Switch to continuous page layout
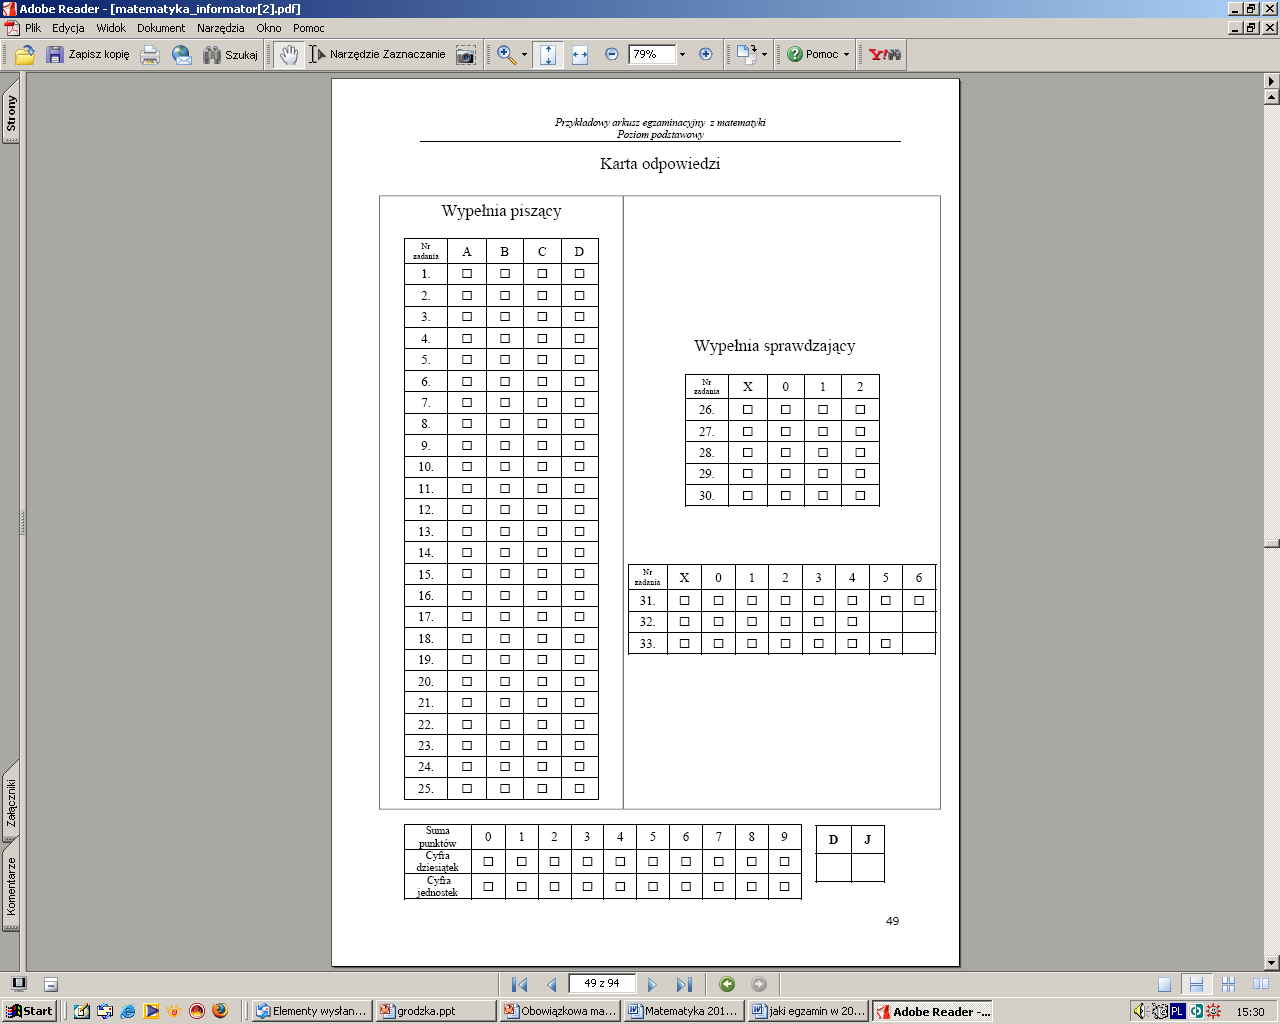Viewport: 1280px width, 1024px height. pos(1196,984)
